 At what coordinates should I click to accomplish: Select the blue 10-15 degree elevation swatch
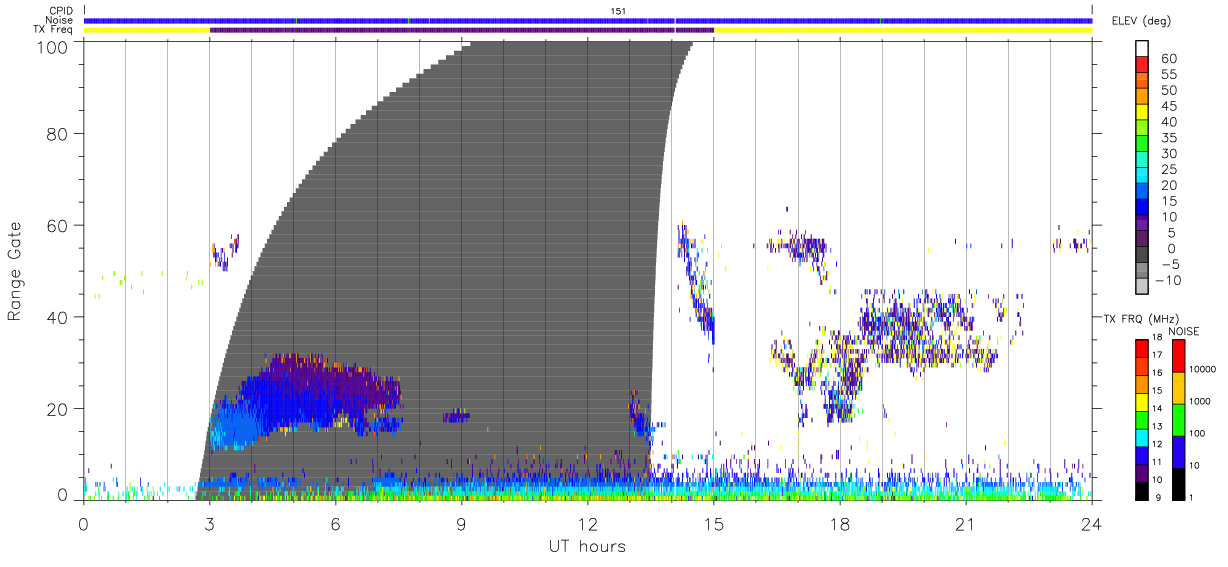coord(1142,208)
